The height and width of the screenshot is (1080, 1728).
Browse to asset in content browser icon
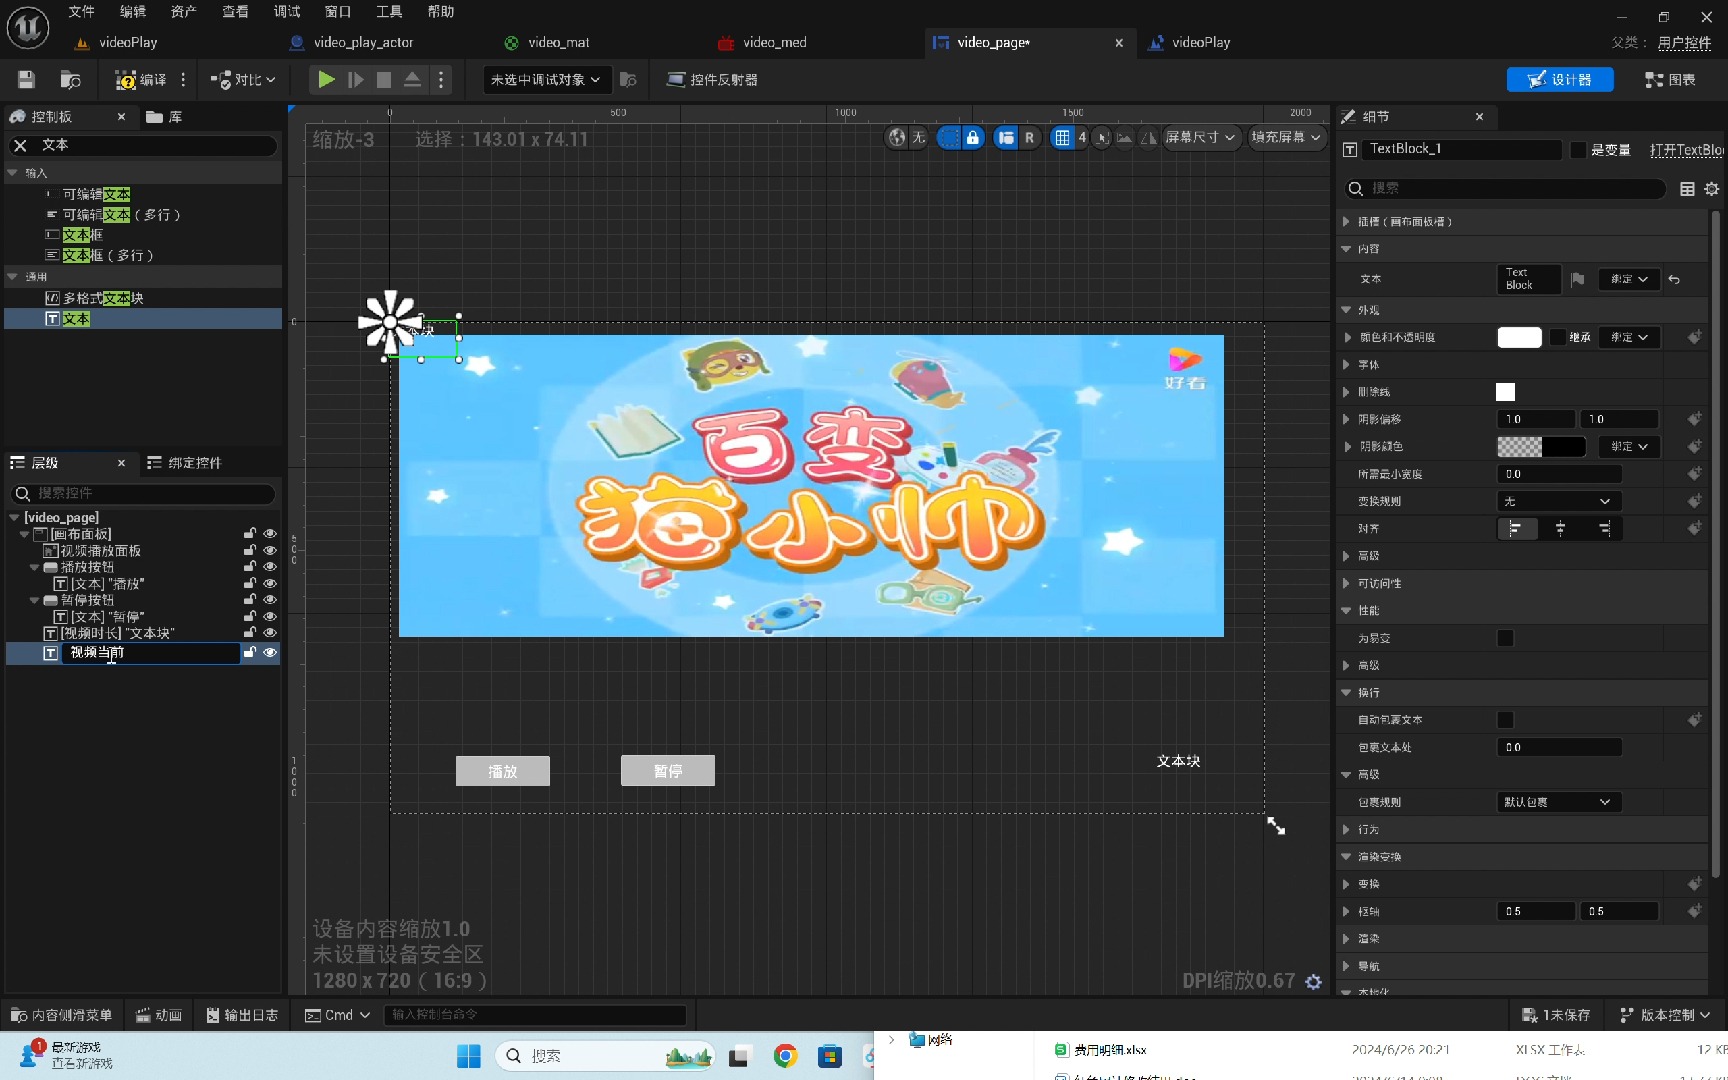70,80
